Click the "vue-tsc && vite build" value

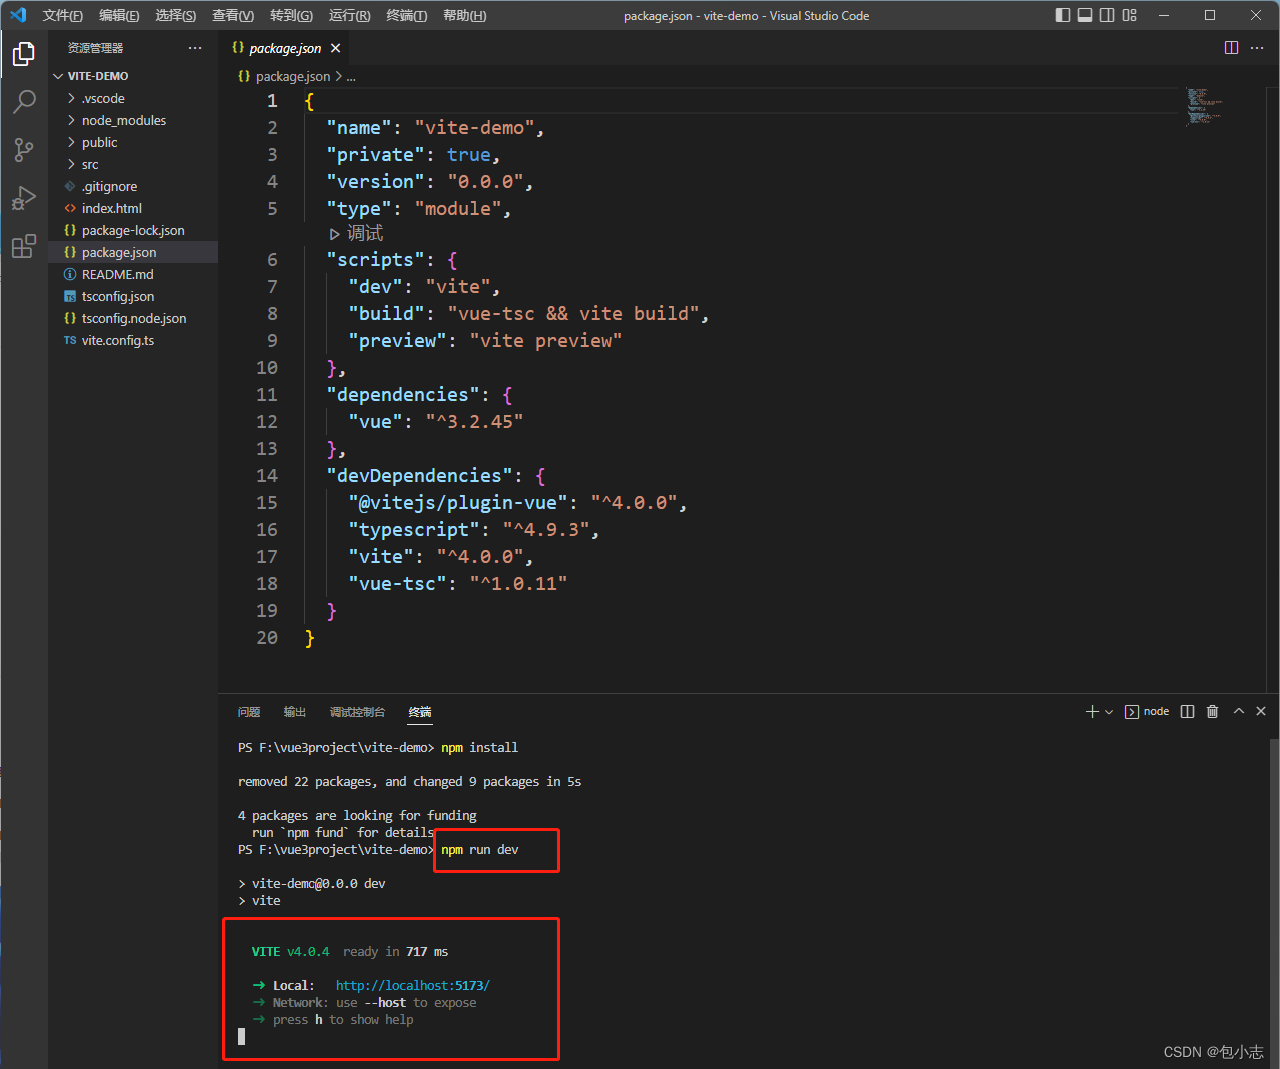573,314
